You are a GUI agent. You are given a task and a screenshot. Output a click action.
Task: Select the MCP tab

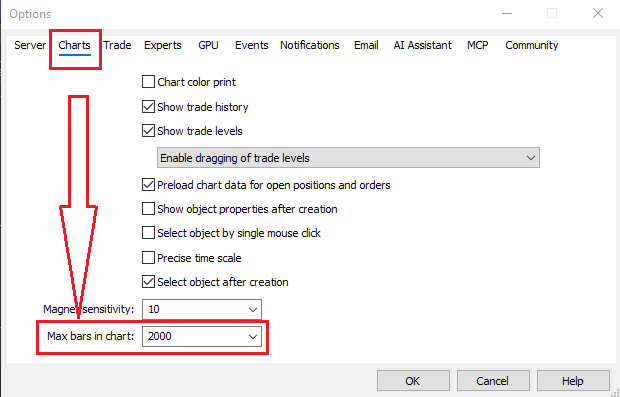(x=478, y=45)
